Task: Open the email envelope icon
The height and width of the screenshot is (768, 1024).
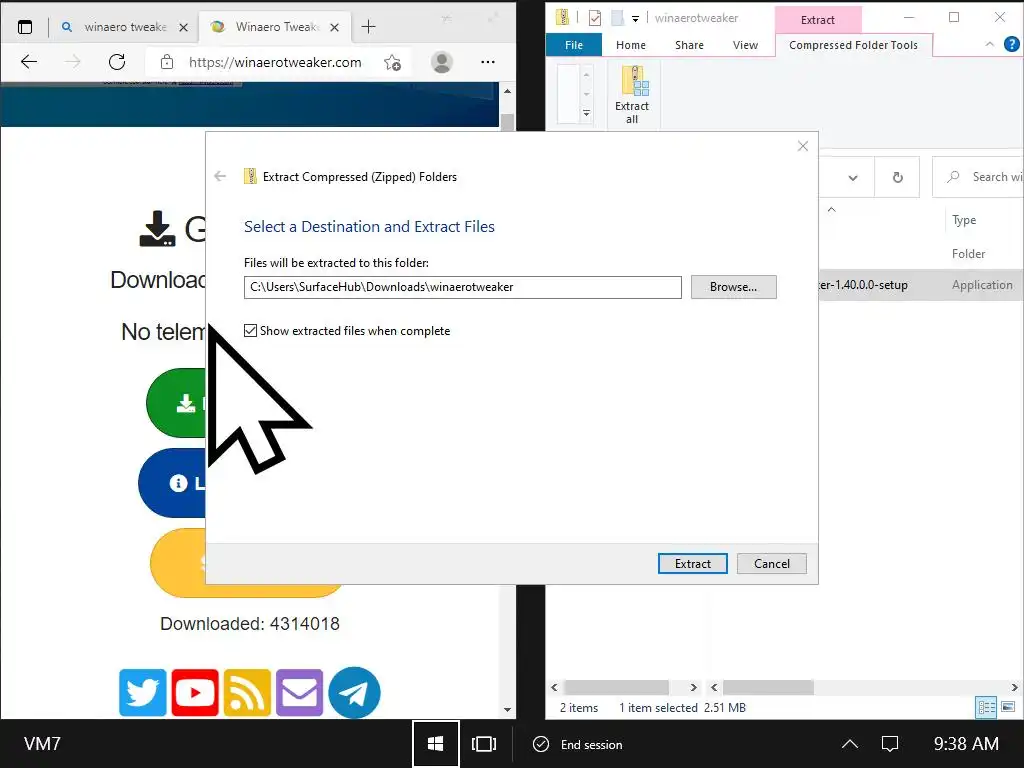Action: coord(300,692)
